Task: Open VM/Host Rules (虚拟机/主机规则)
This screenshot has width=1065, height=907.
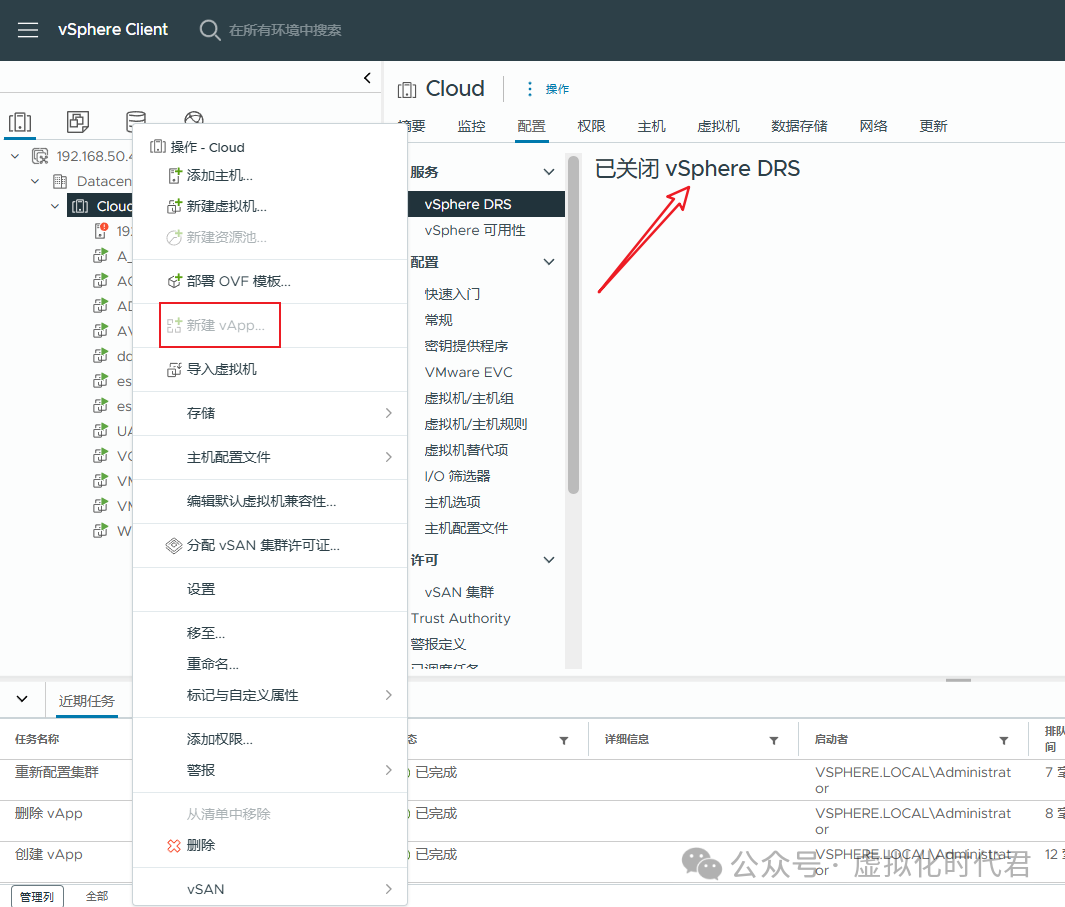Action: coord(476,424)
